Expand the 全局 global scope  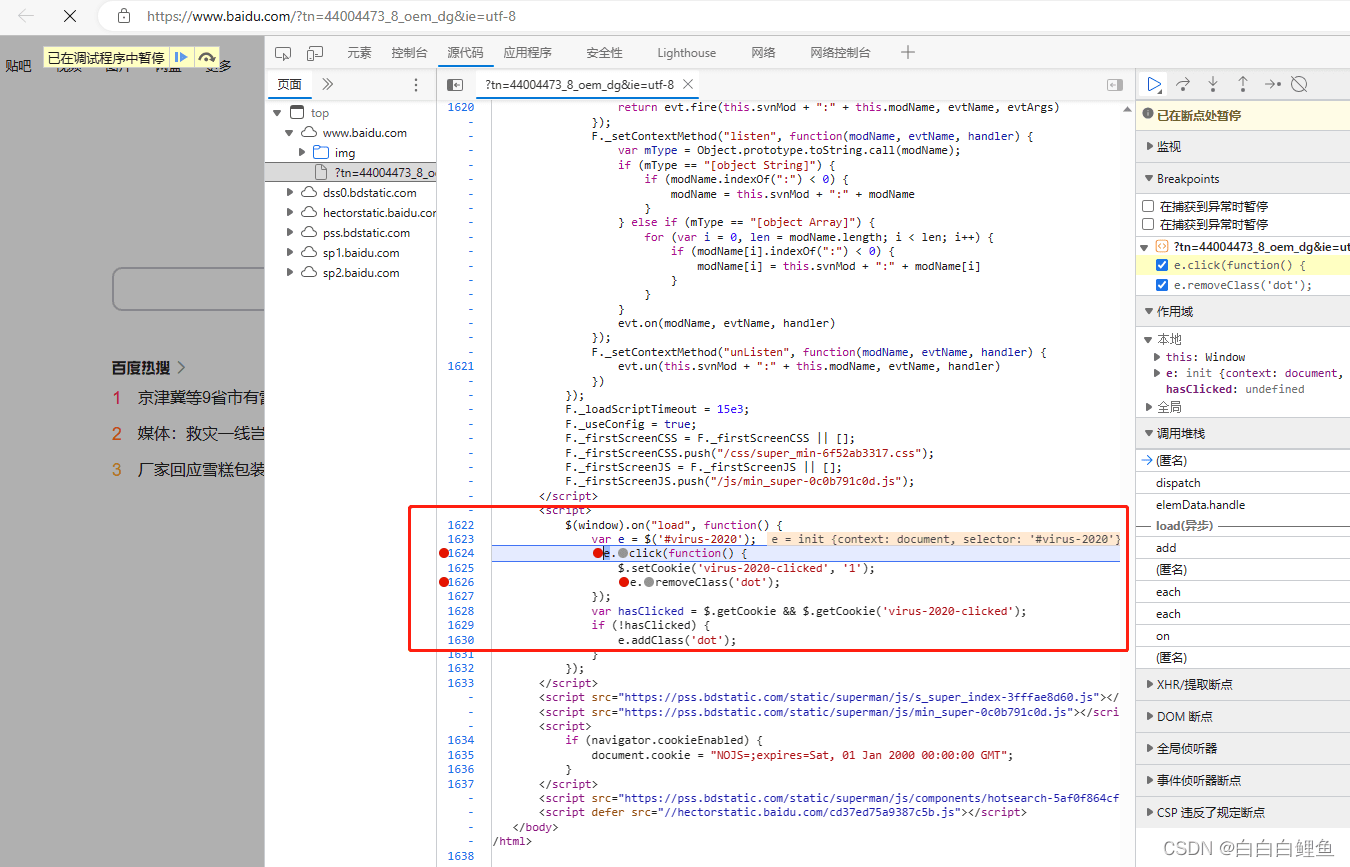click(x=1150, y=407)
